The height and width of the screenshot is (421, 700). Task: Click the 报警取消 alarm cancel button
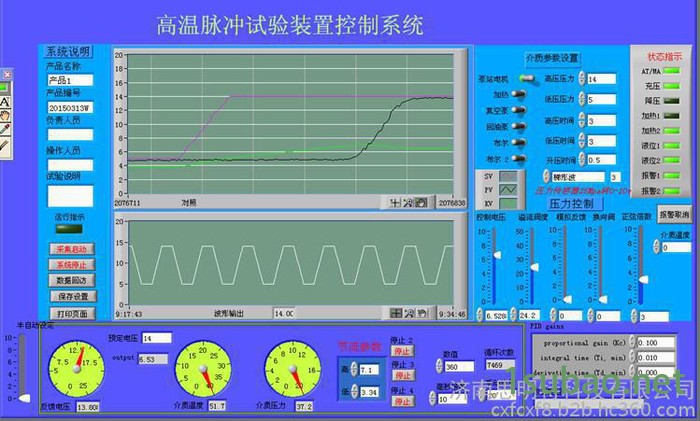(674, 215)
